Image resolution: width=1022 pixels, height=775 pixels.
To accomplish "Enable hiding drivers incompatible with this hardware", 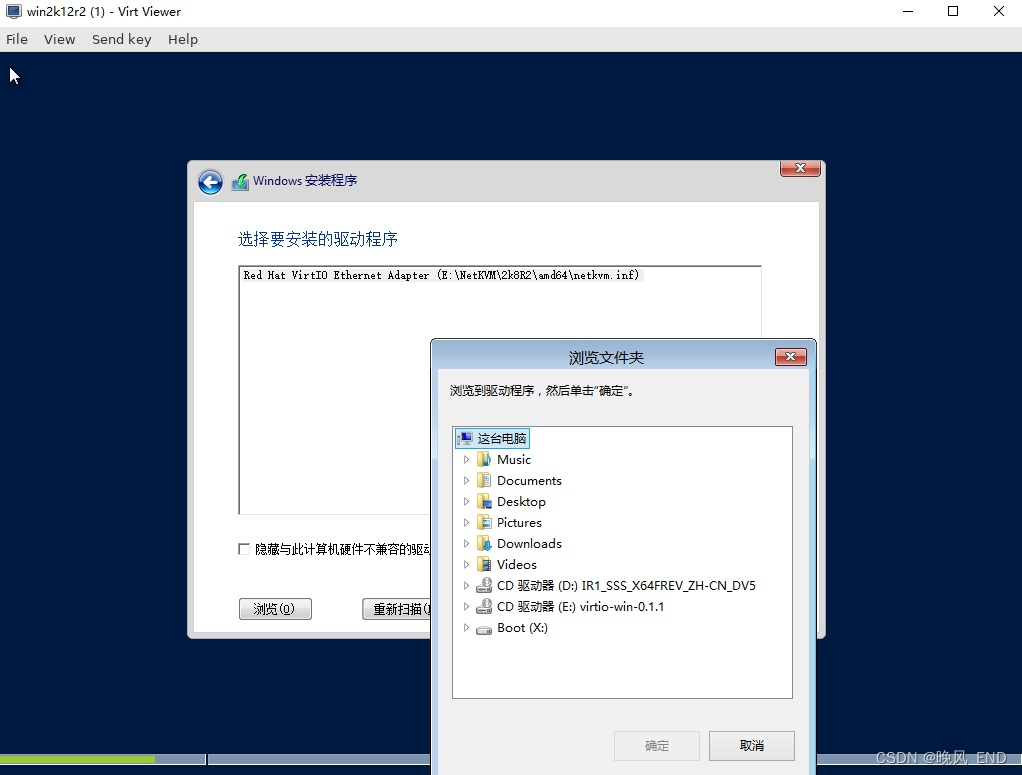I will [244, 548].
